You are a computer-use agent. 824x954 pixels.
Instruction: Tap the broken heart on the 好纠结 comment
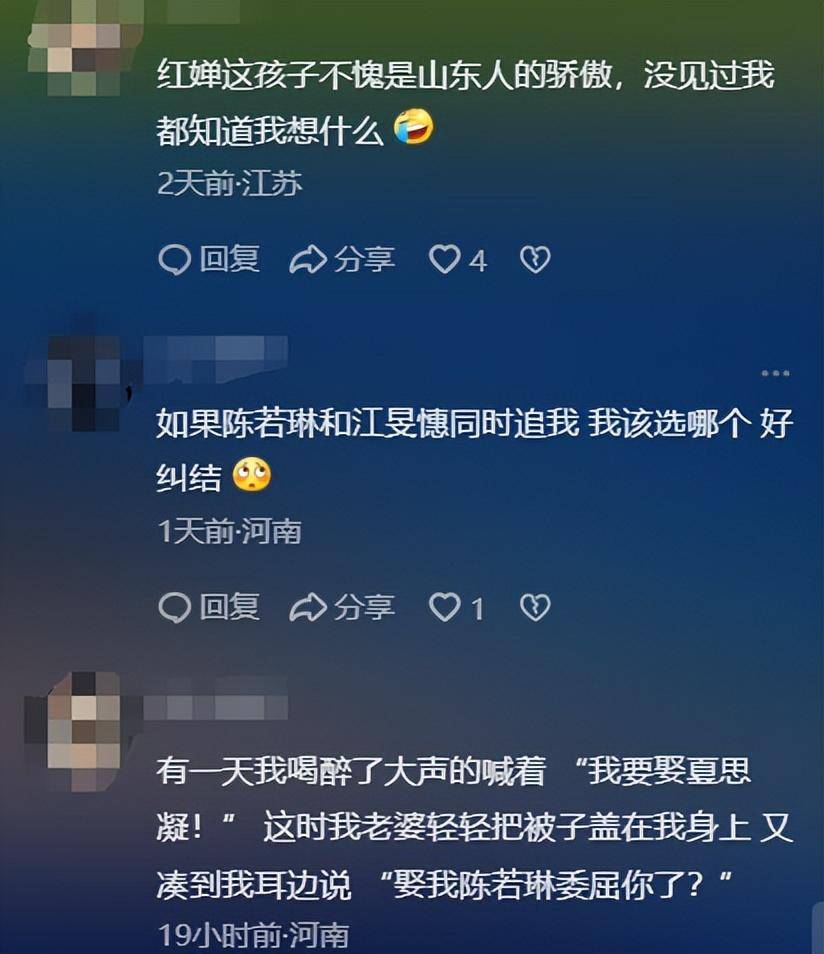pos(536,608)
